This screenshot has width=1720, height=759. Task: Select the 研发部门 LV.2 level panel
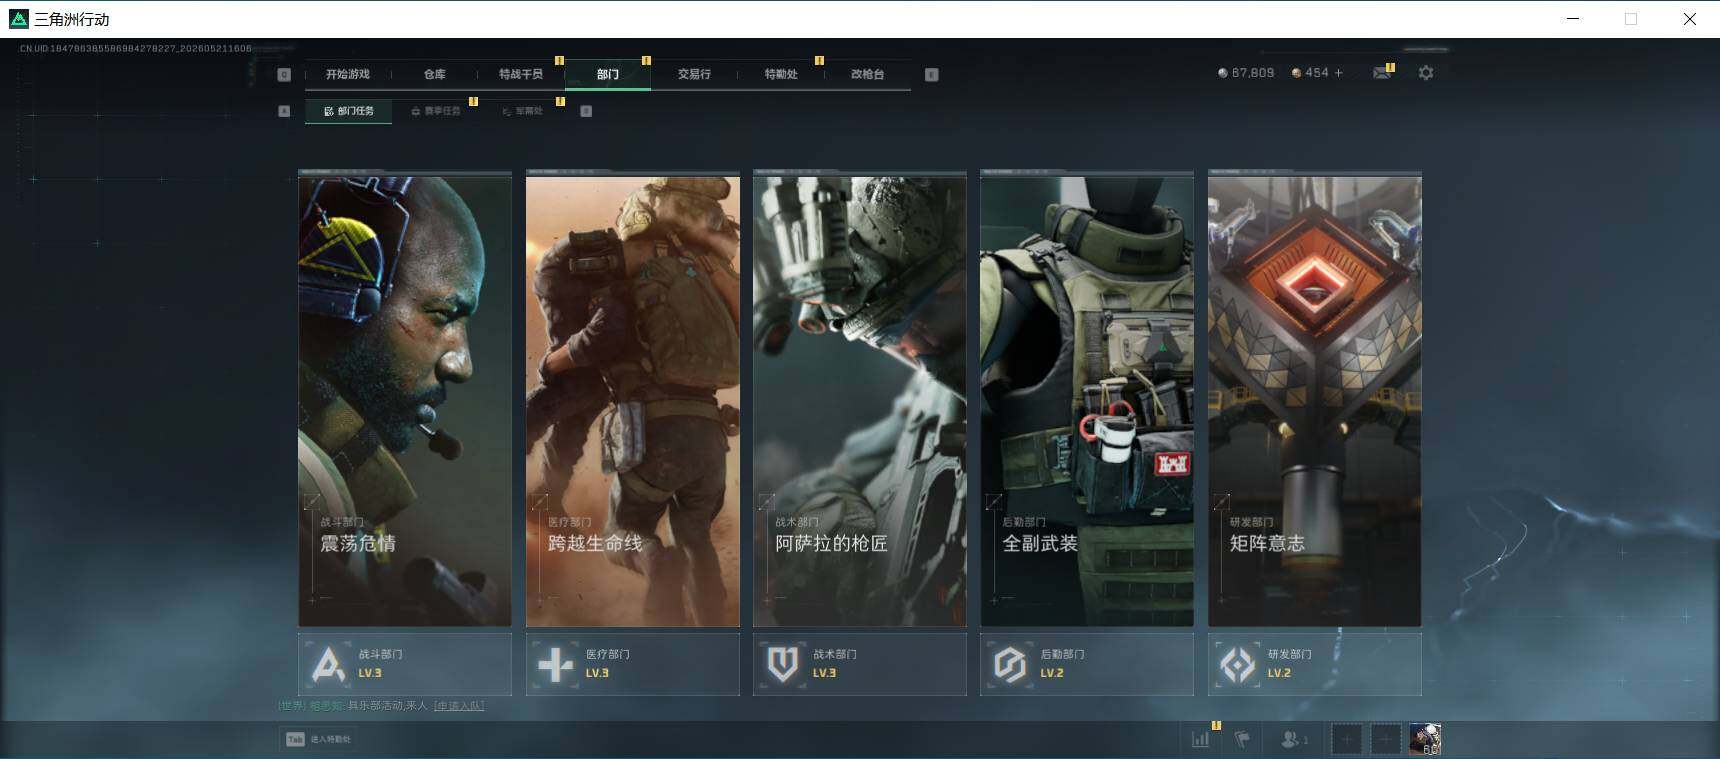[1315, 664]
